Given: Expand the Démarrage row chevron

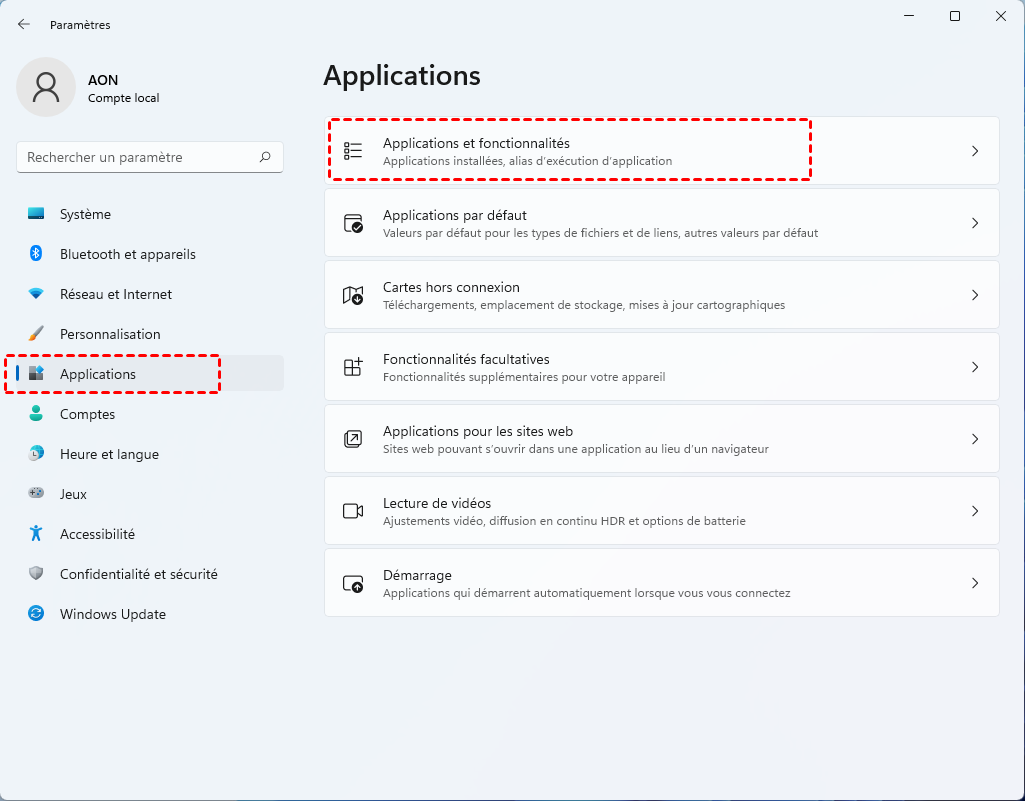Looking at the screenshot, I should [x=975, y=583].
